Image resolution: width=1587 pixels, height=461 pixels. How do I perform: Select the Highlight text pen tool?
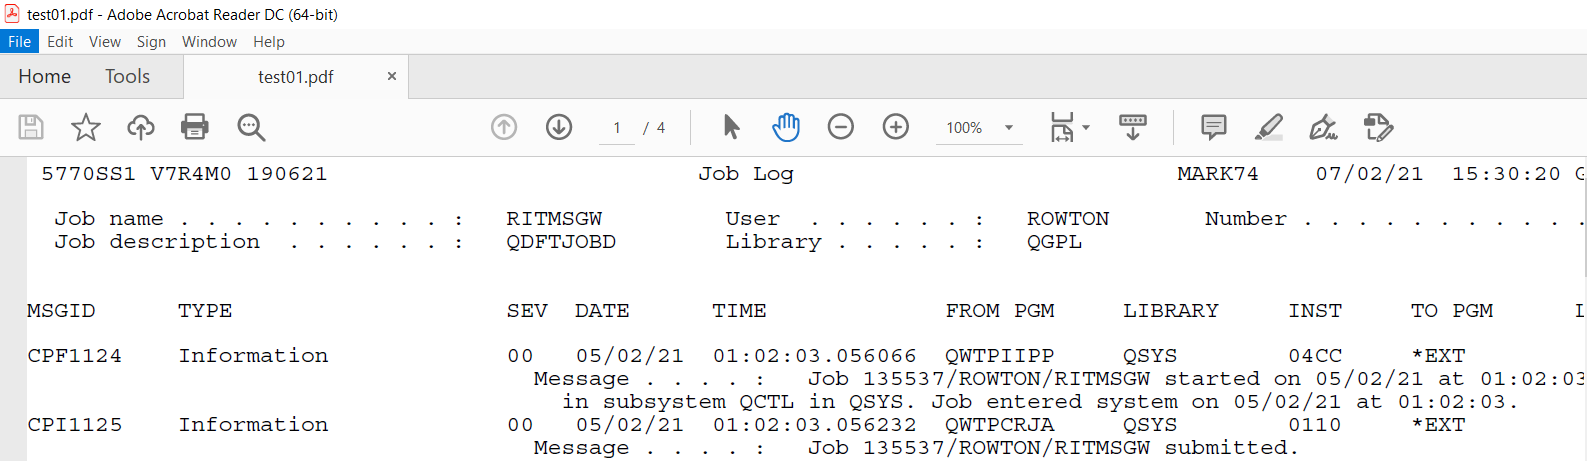click(1268, 127)
